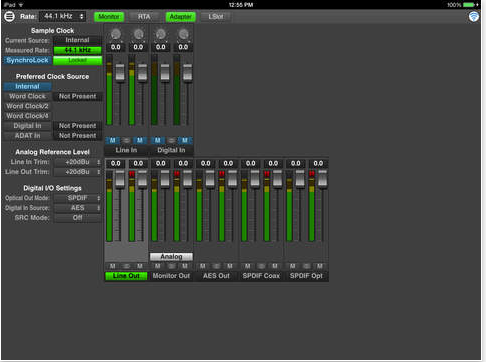Click the AES Out left 0.0 level field

(206, 163)
